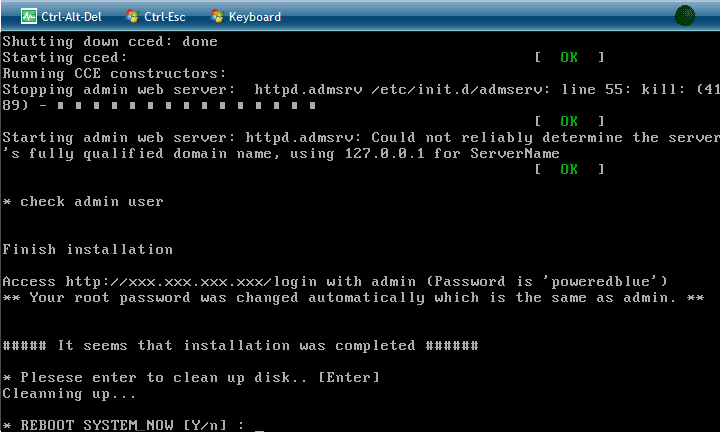Click the Windows flag icon beside Ctrl-Esc
720x432 pixels.
click(x=132, y=17)
